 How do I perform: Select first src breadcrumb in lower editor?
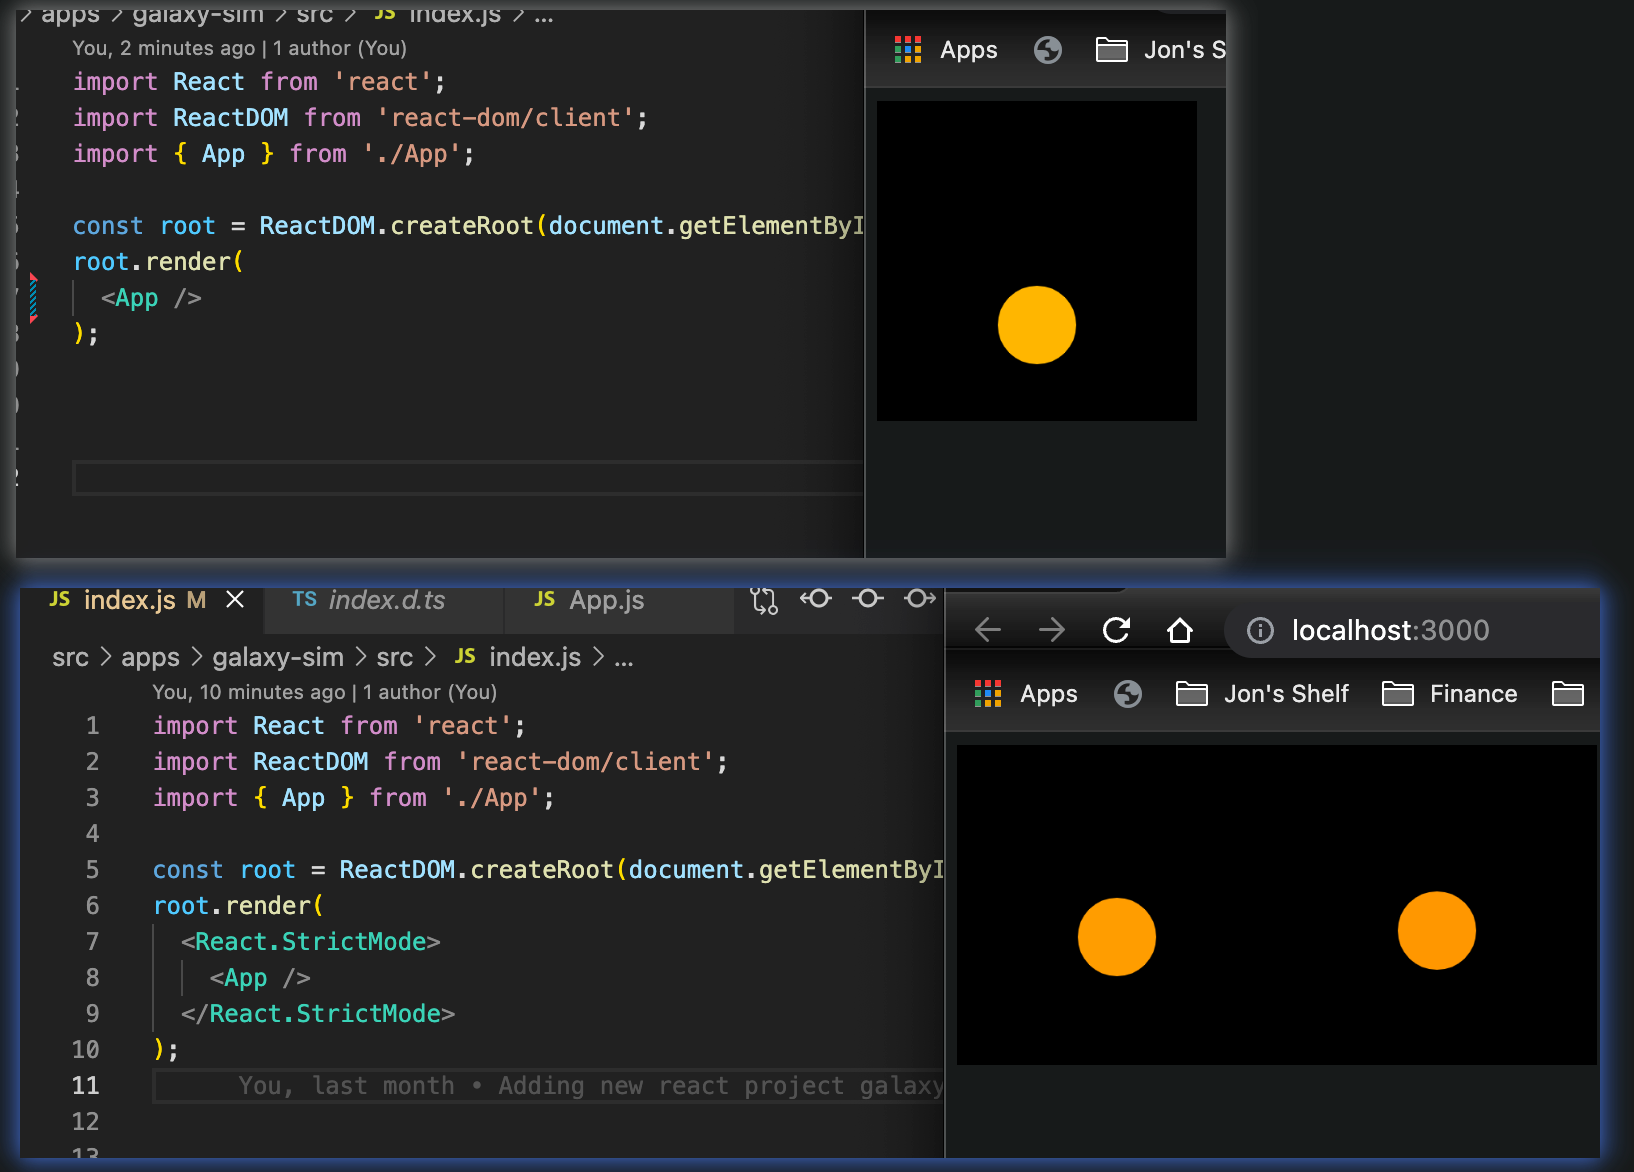70,657
